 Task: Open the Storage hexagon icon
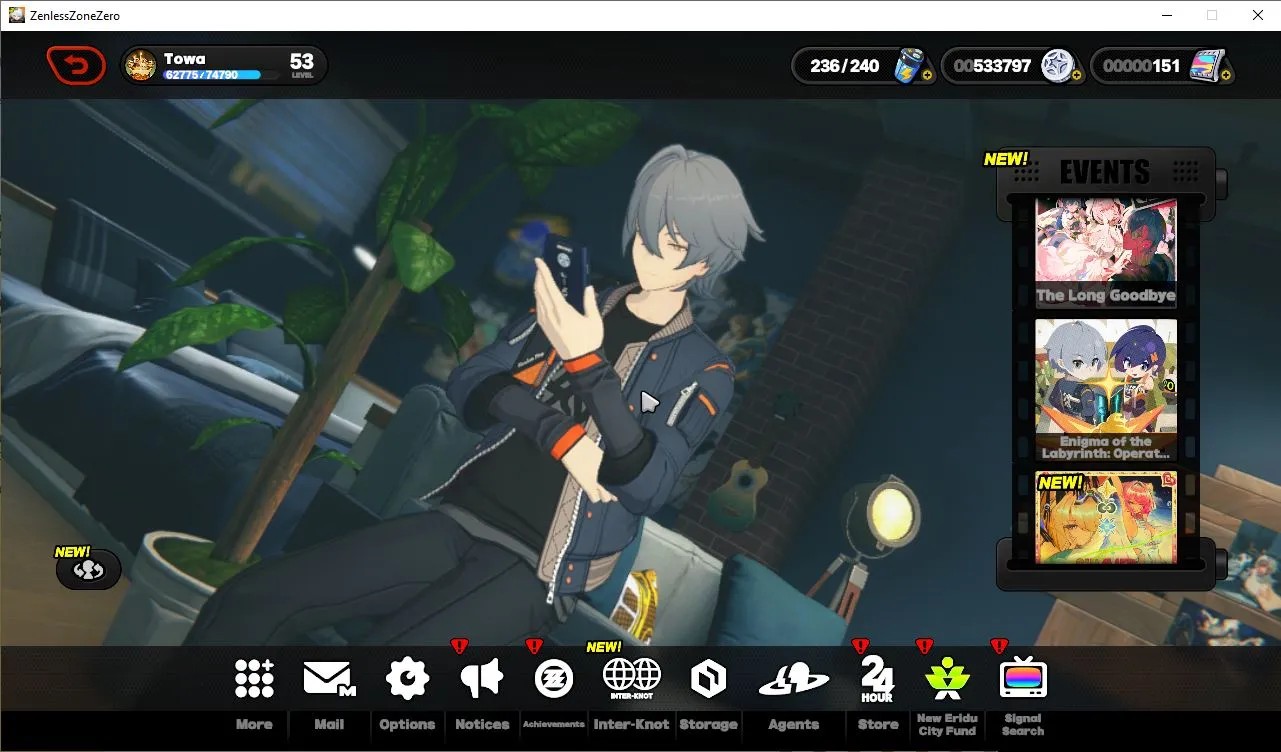tap(708, 679)
